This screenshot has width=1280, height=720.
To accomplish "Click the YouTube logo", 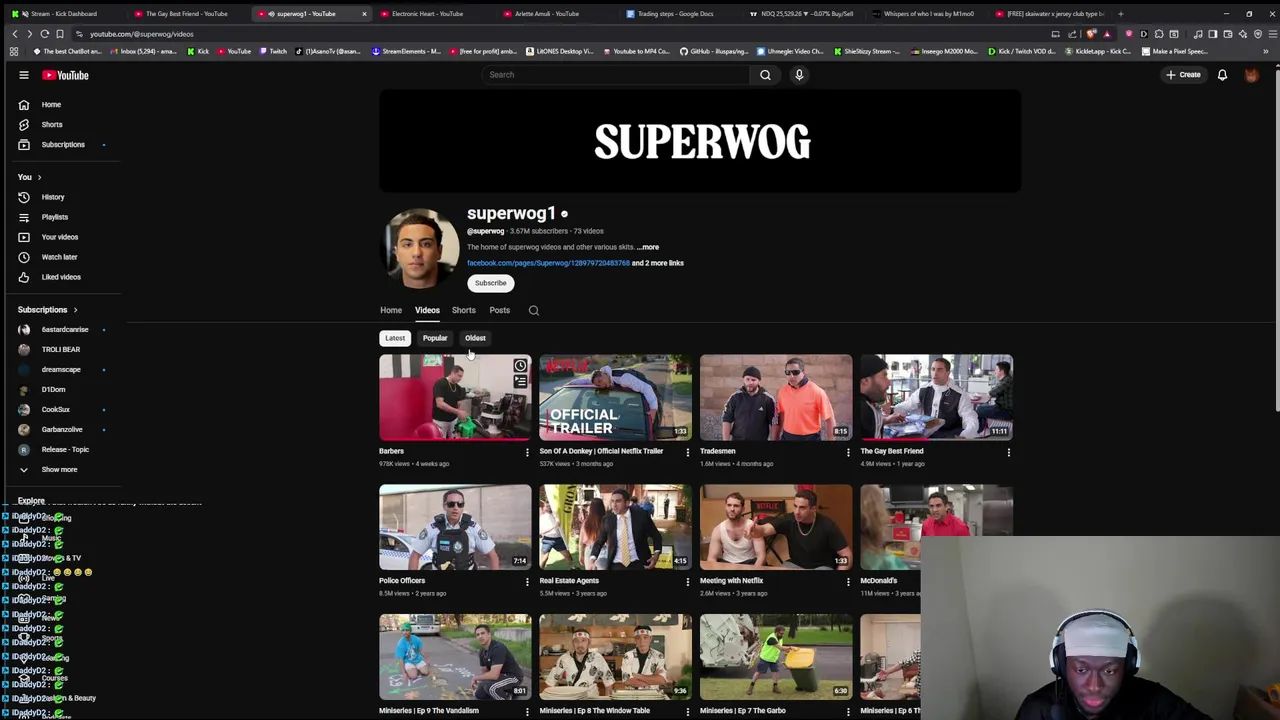I will [x=65, y=75].
